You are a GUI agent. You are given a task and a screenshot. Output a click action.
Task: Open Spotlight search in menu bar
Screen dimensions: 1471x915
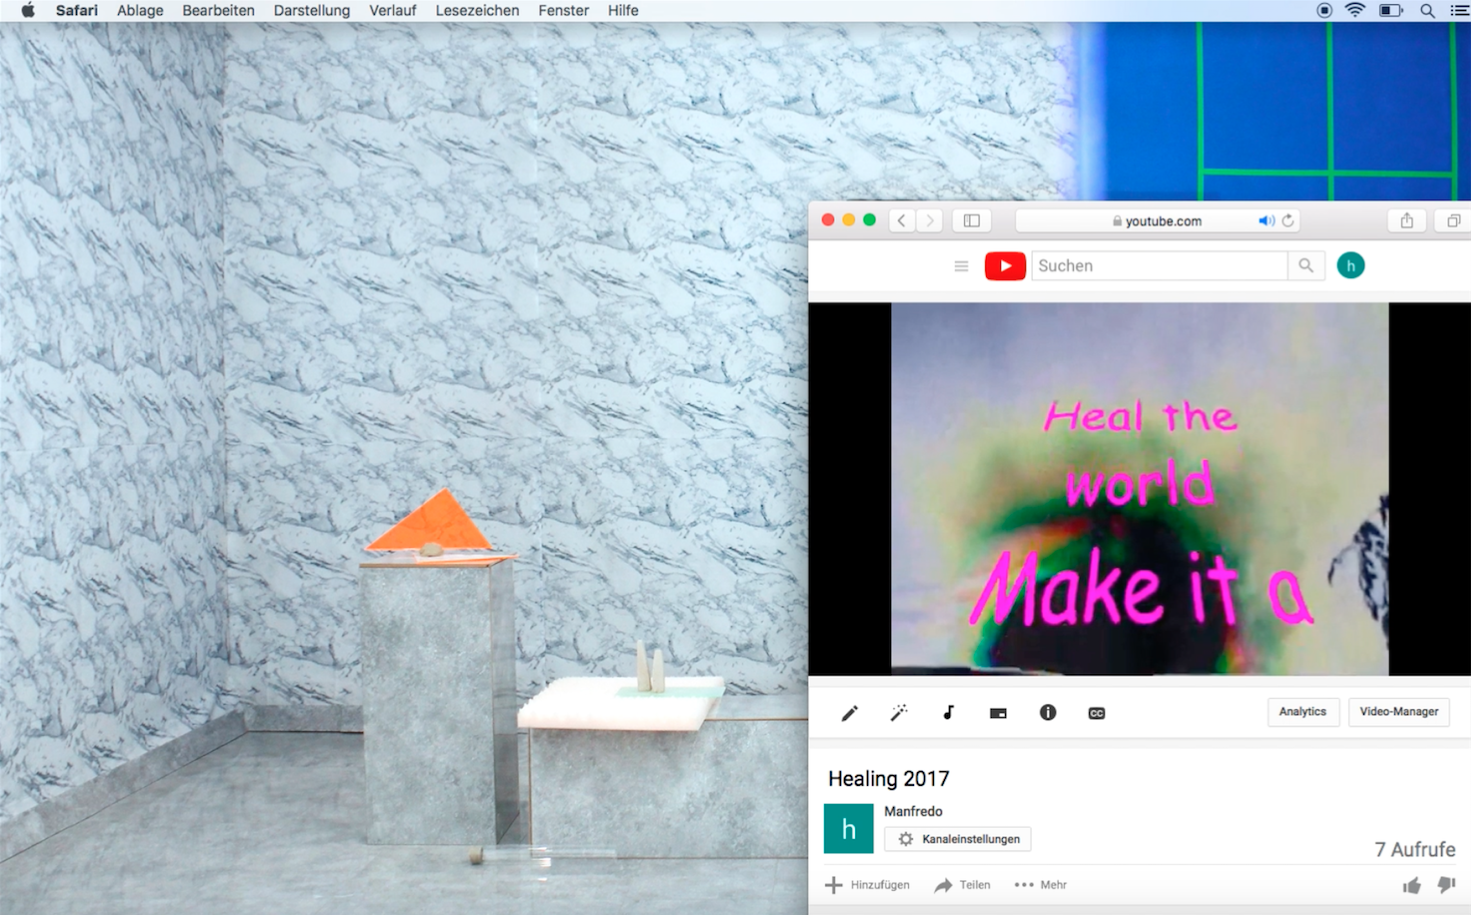(x=1427, y=10)
